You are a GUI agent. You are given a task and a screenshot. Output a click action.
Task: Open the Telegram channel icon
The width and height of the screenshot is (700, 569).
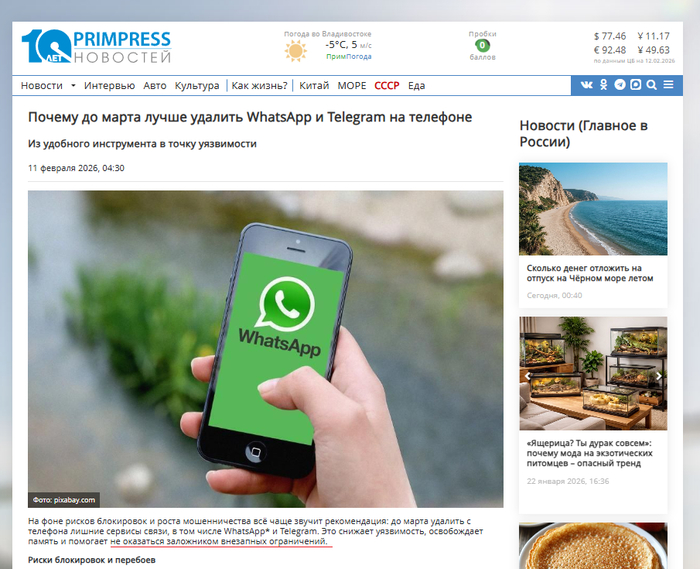point(620,84)
